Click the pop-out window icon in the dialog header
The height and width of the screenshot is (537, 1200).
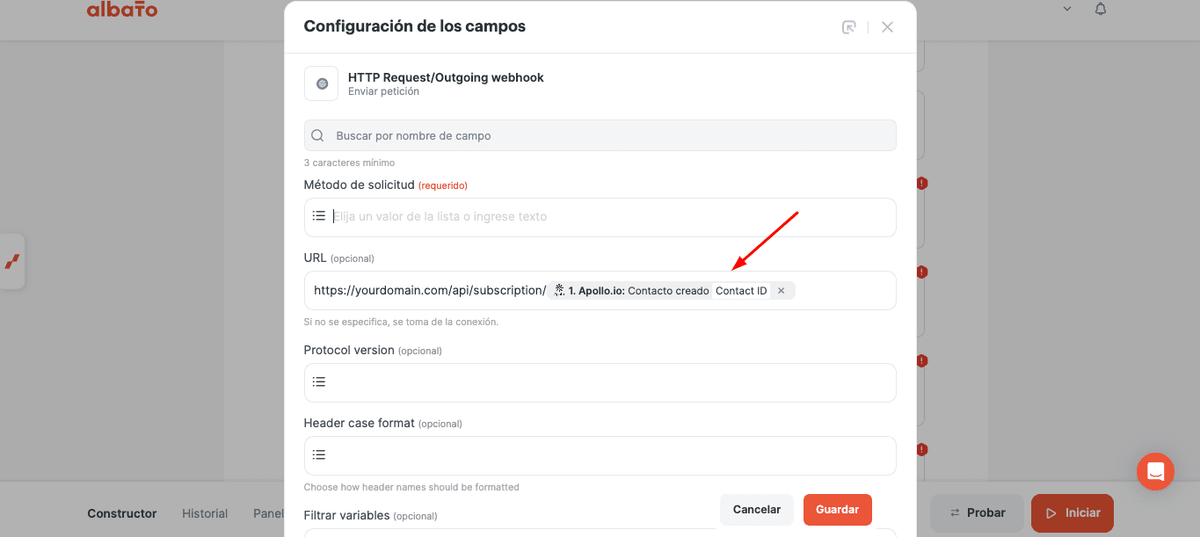tap(849, 27)
